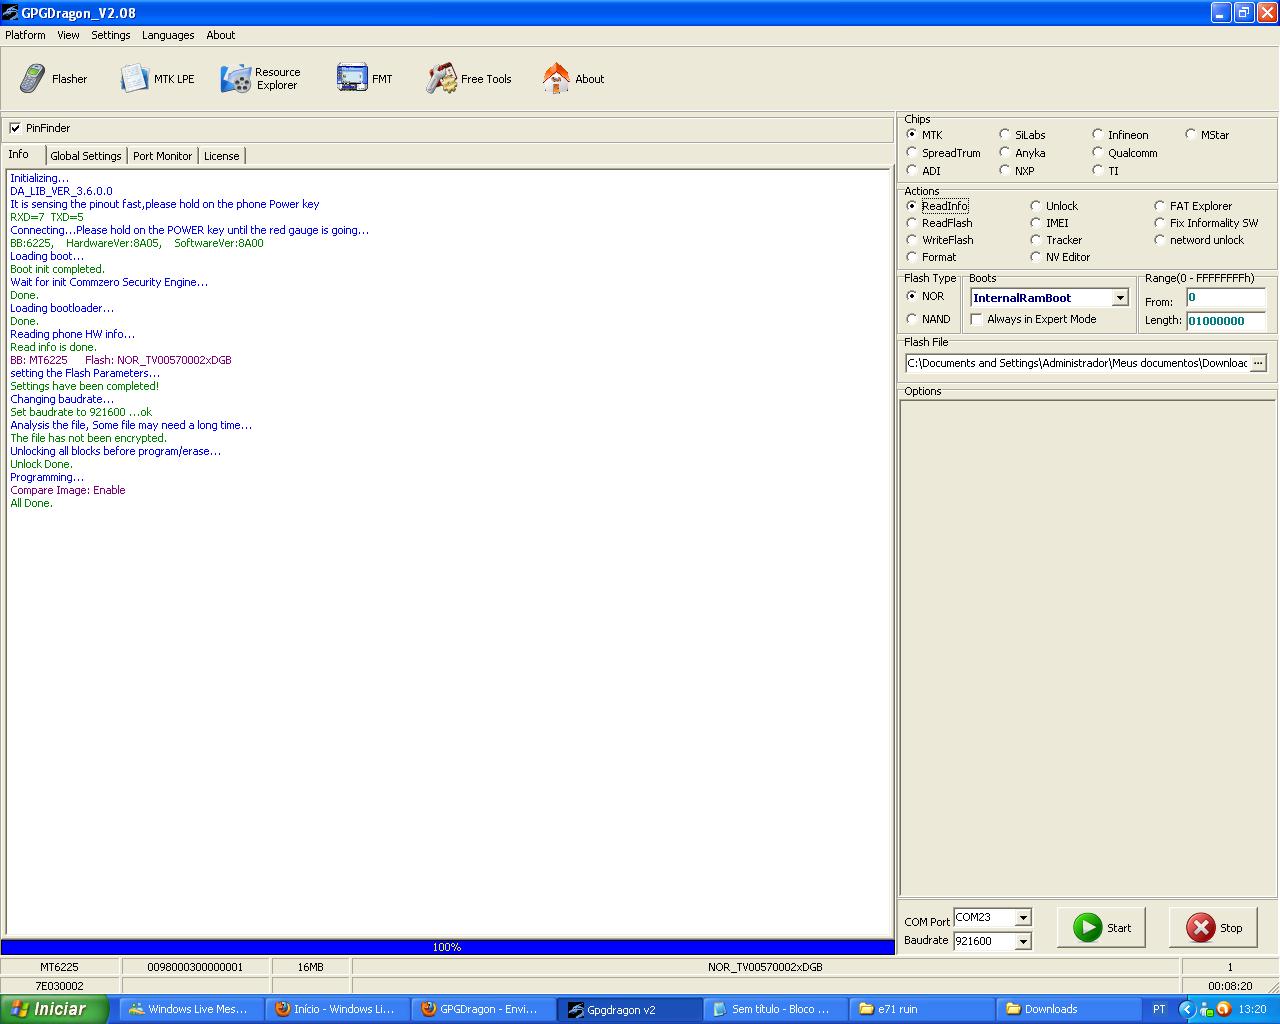The height and width of the screenshot is (1024, 1280).
Task: Select the MStar chip option
Action: [1190, 134]
